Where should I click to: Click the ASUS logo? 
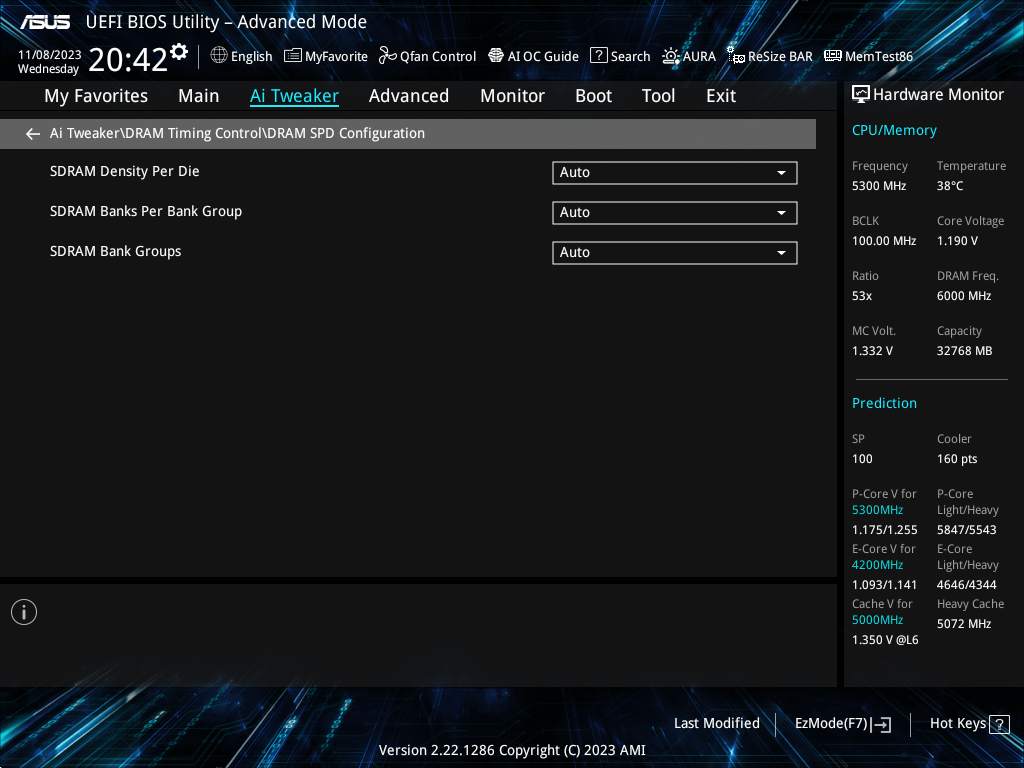[44, 22]
